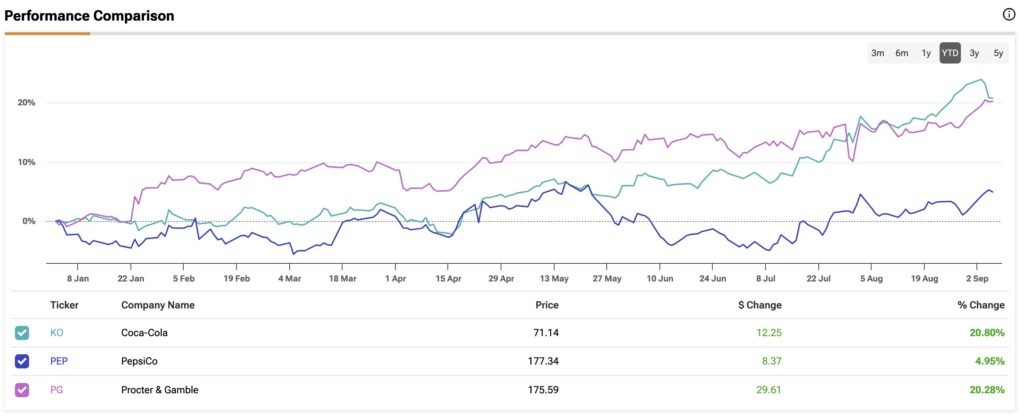Switch chart to 3y range
Screen dimensions: 1024x416
tap(974, 53)
